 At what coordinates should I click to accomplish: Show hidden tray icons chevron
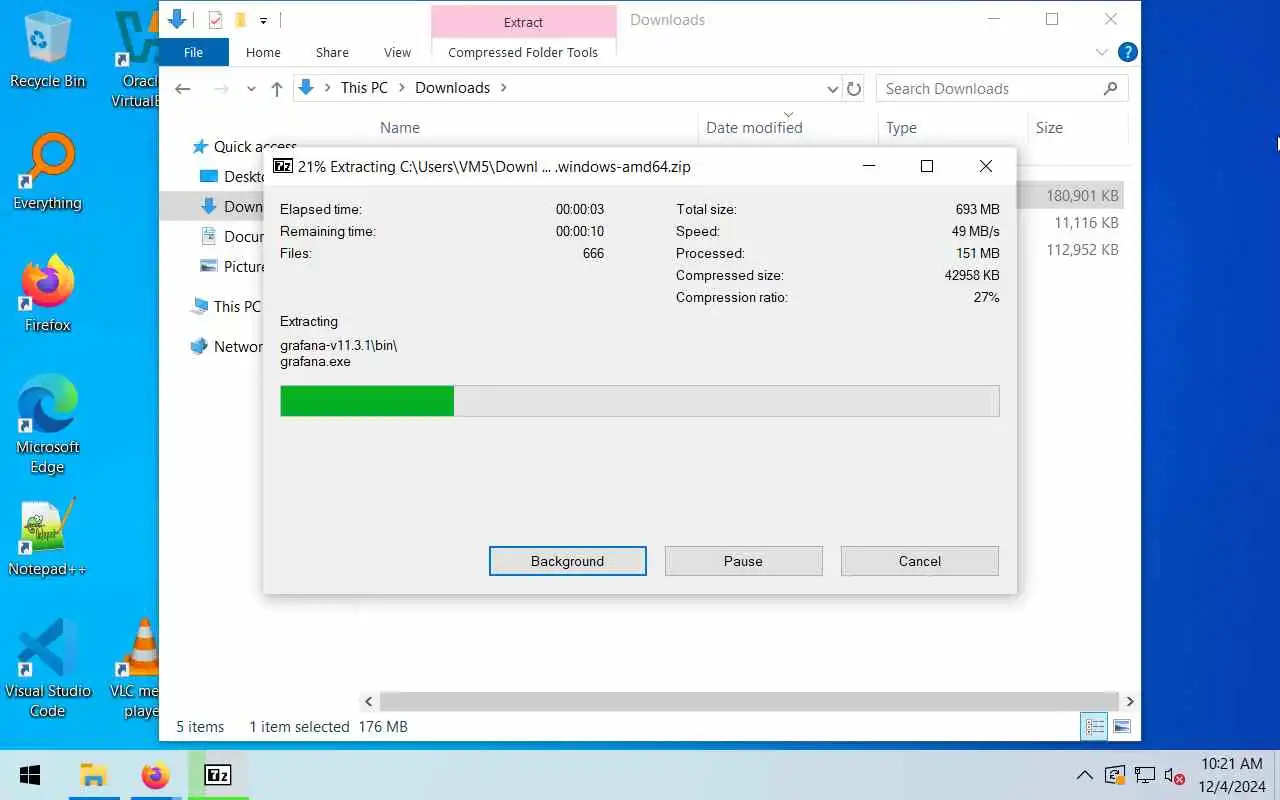point(1084,775)
